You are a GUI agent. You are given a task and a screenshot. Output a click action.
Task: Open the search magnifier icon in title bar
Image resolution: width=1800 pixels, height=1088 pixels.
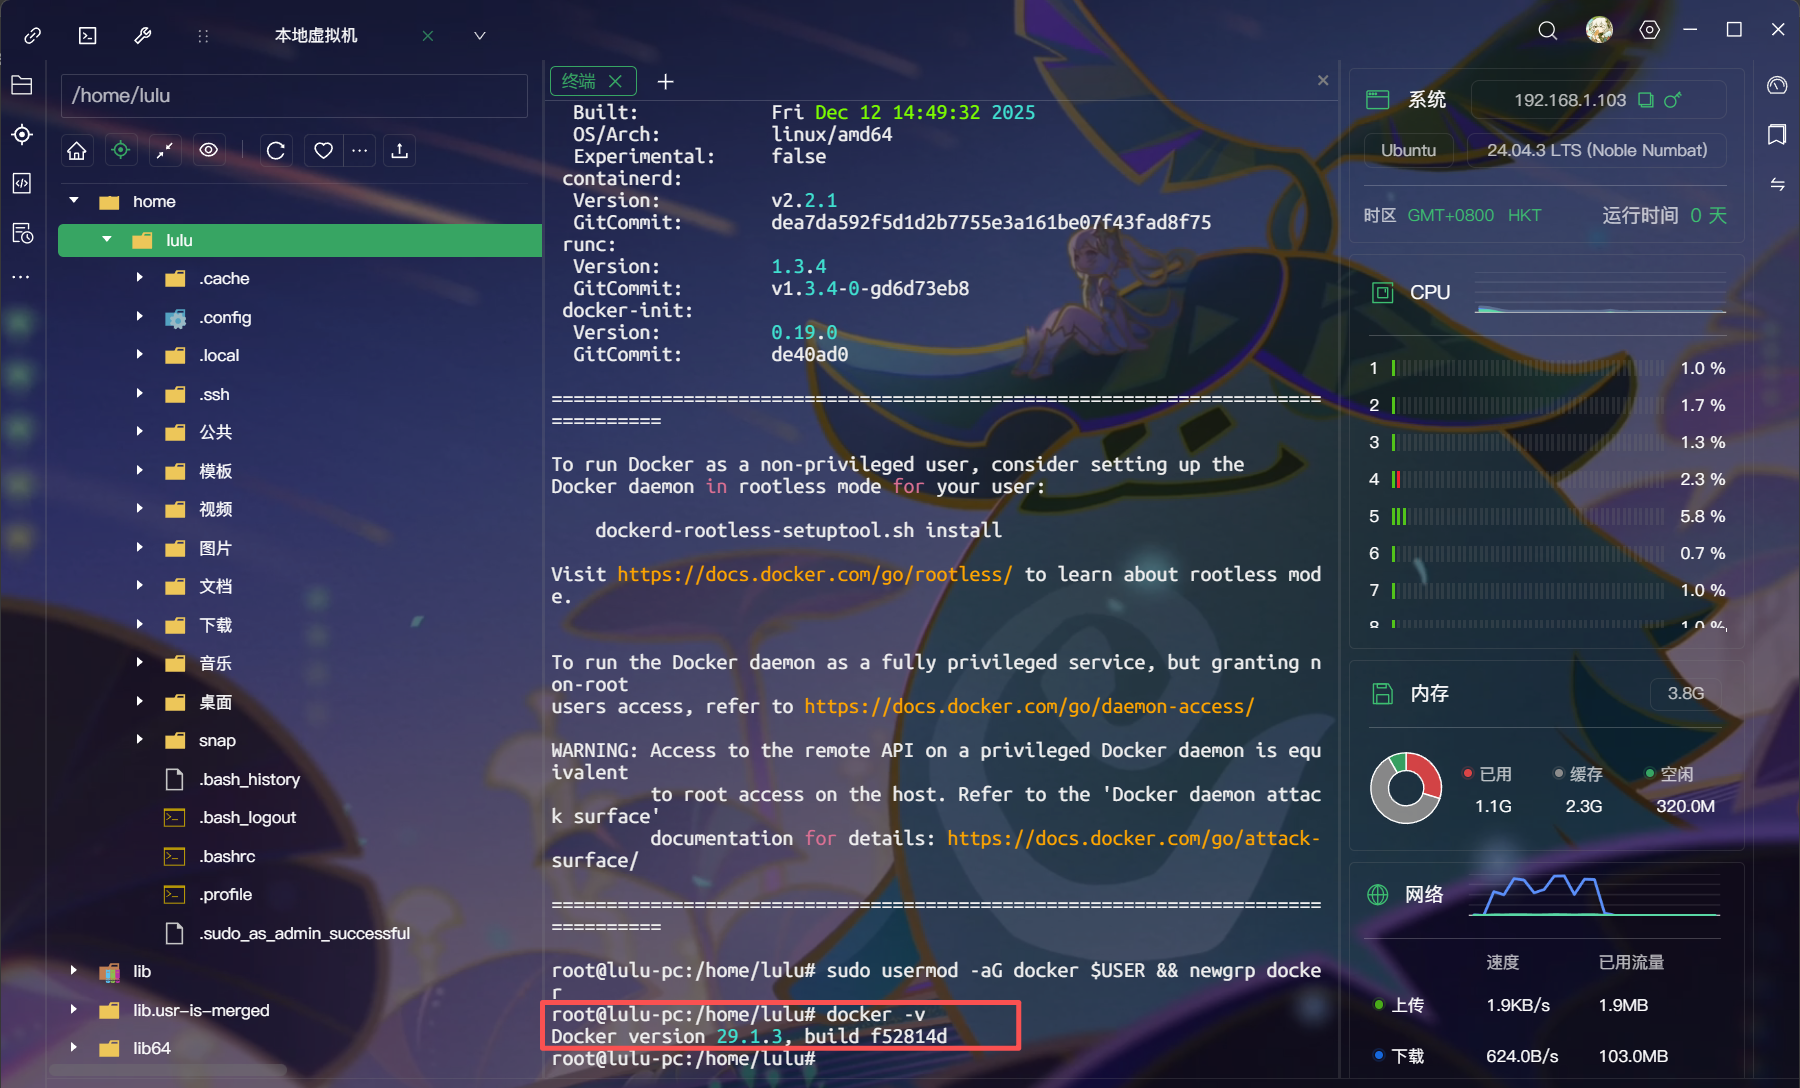coord(1547,31)
